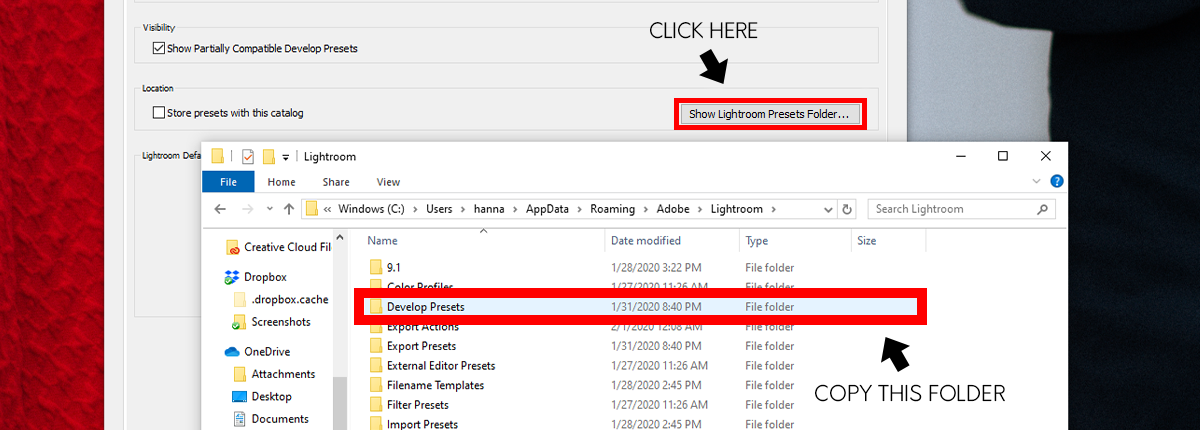Viewport: 1200px width, 430px height.
Task: Toggle Show Partially Compatible Develop Presets
Action: tap(159, 48)
